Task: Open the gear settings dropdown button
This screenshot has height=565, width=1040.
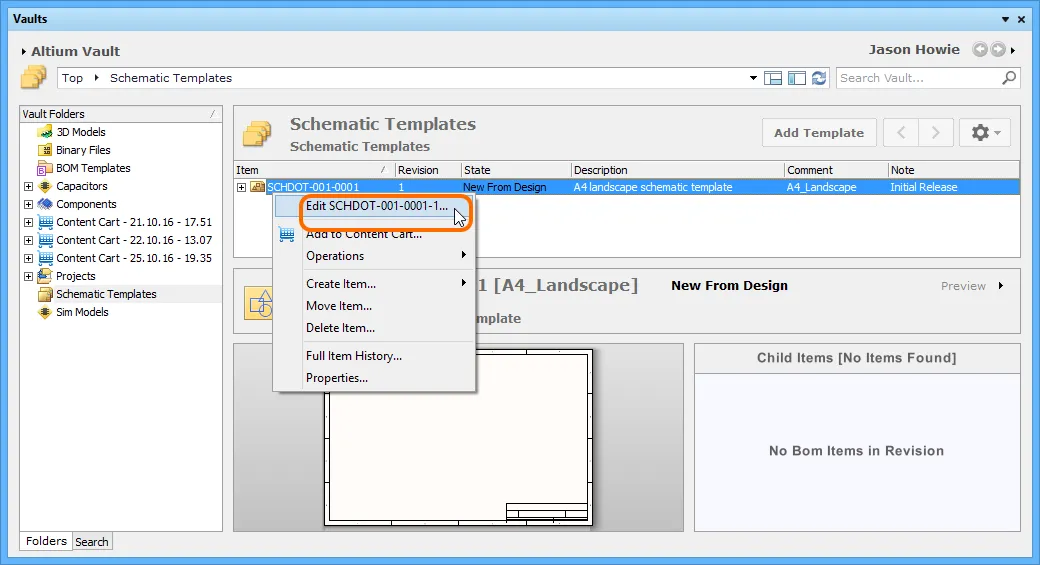Action: click(985, 133)
